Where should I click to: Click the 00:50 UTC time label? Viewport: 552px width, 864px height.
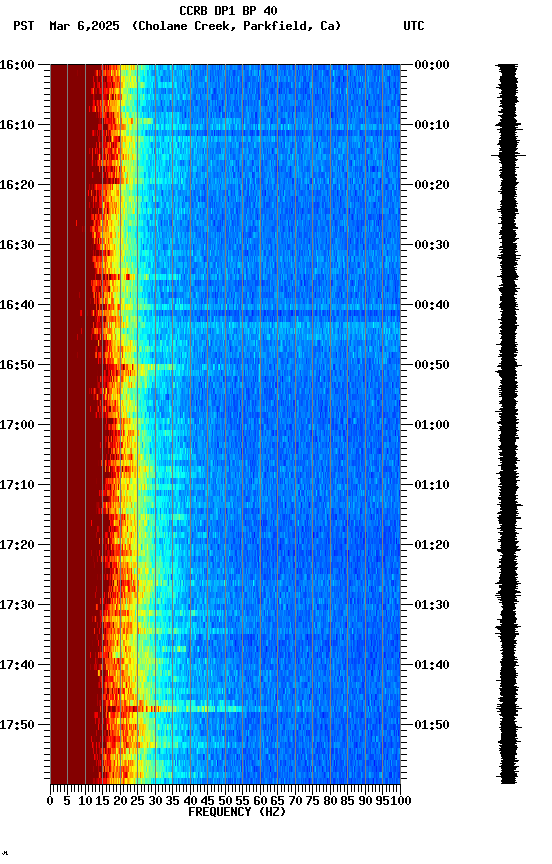(x=432, y=365)
